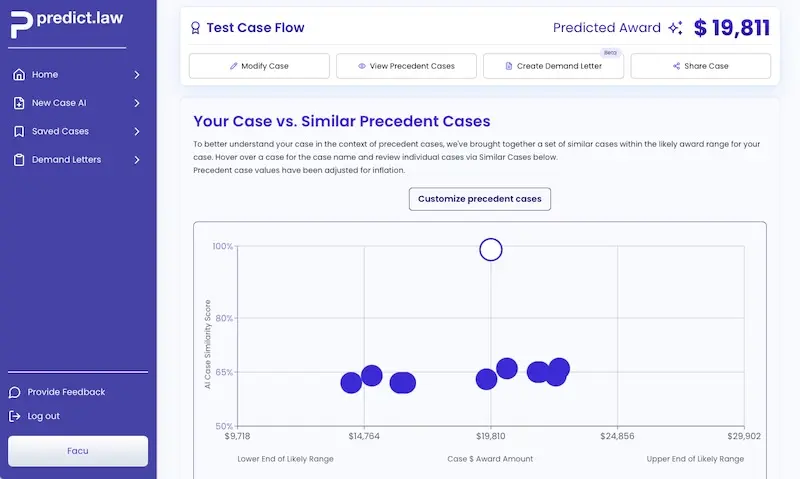The image size is (800, 479).
Task: Expand the Saved Cases chevron
Action: (137, 131)
